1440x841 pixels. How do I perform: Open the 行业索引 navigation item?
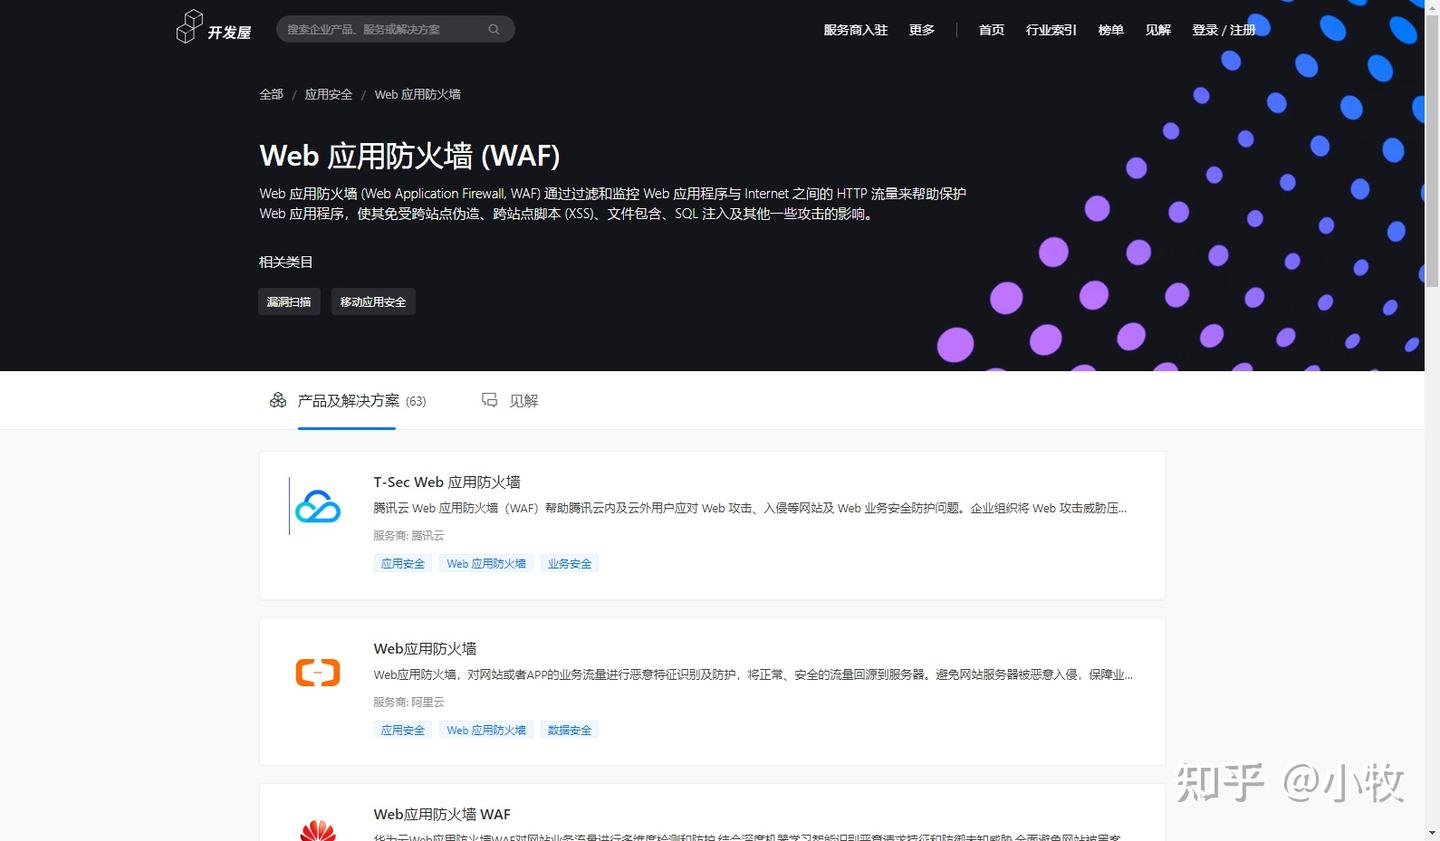(1050, 30)
